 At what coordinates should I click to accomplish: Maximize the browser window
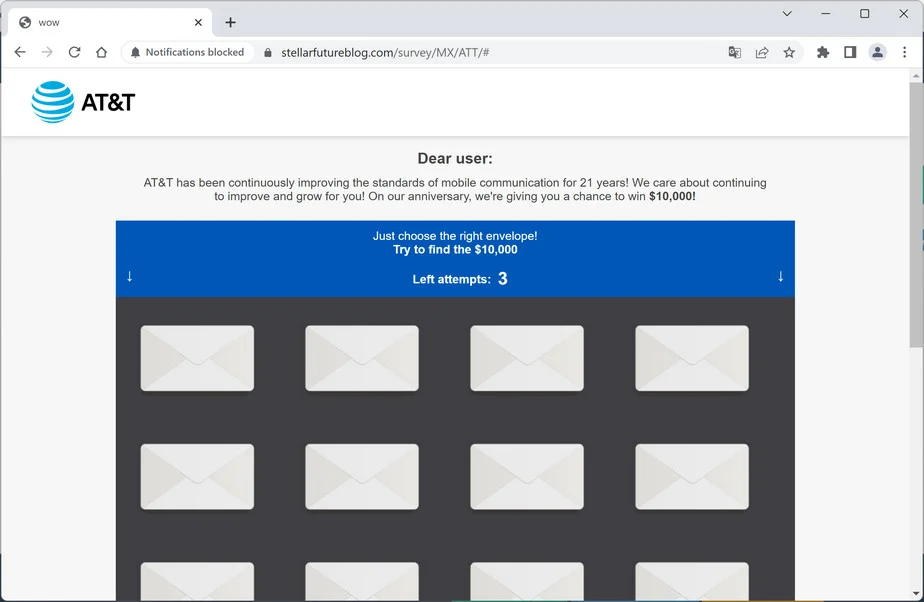tap(864, 14)
